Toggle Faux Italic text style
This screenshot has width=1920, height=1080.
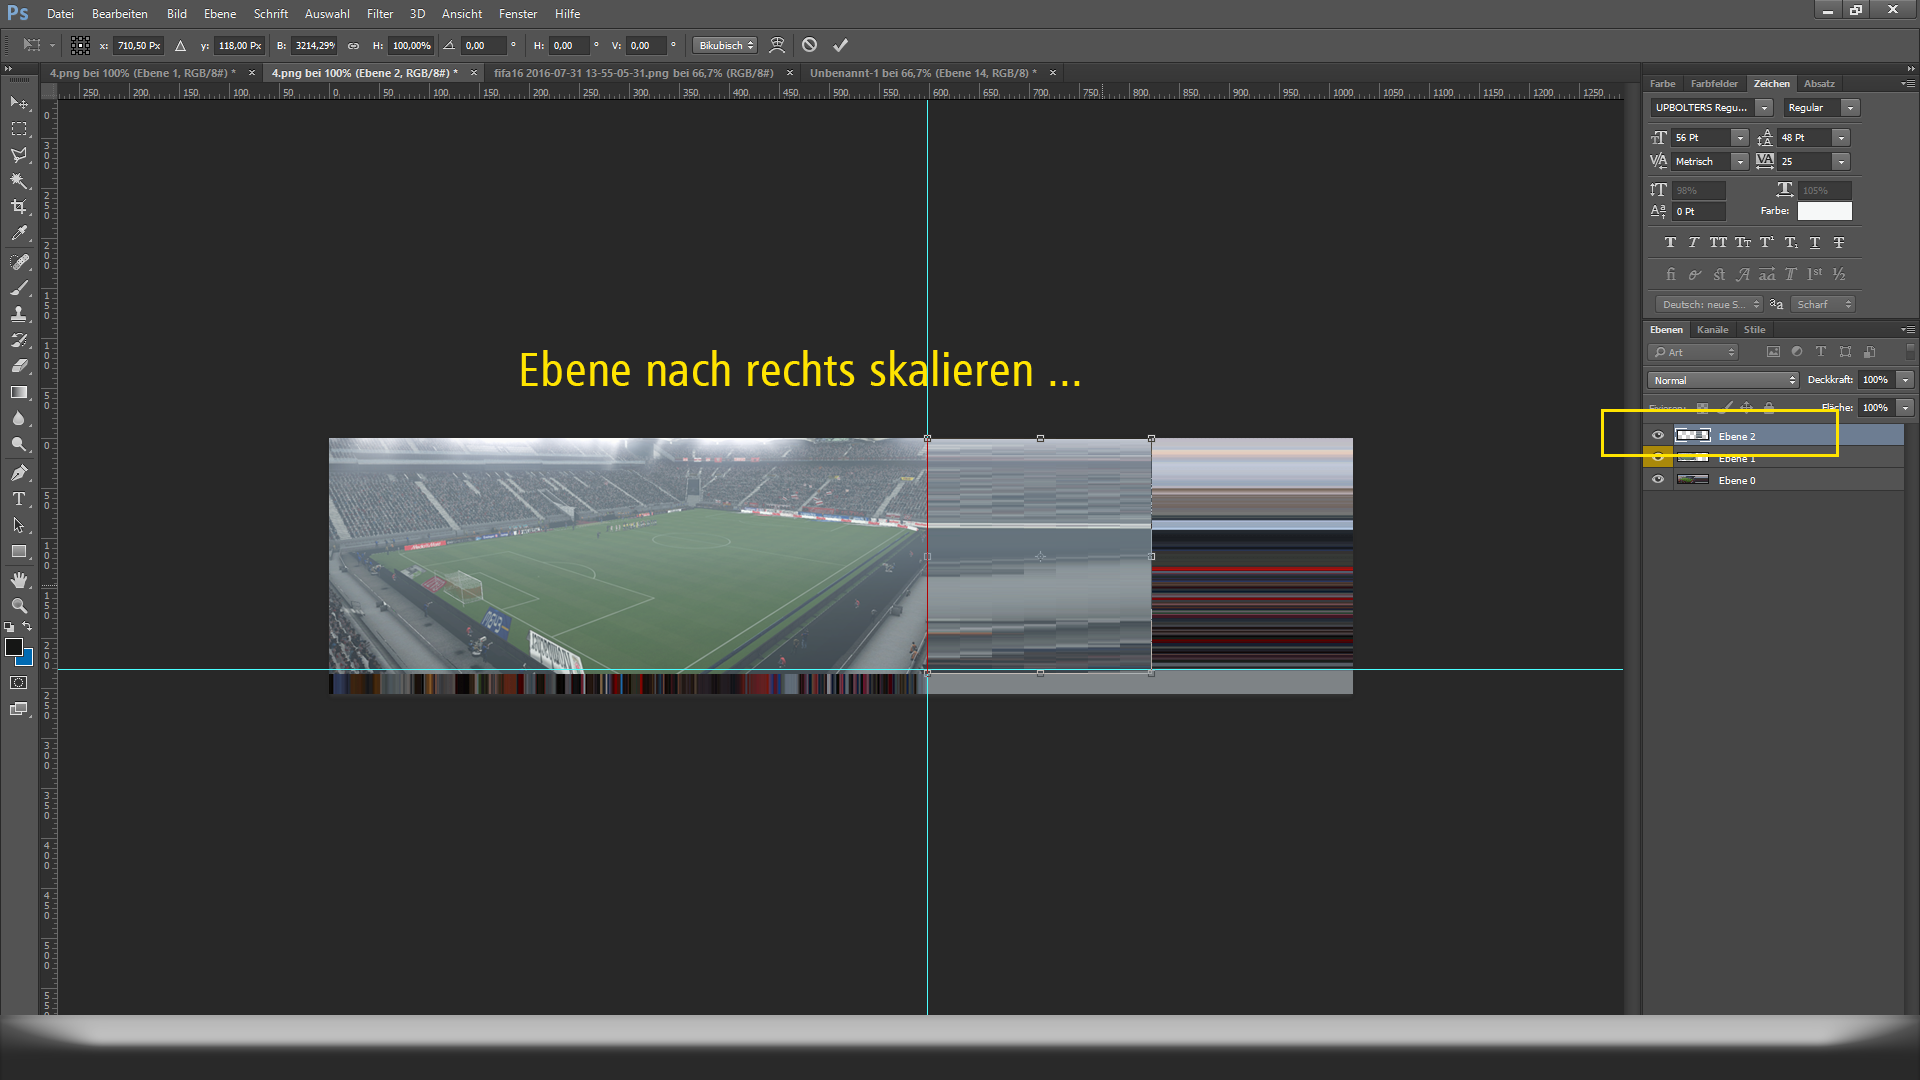(x=1694, y=242)
